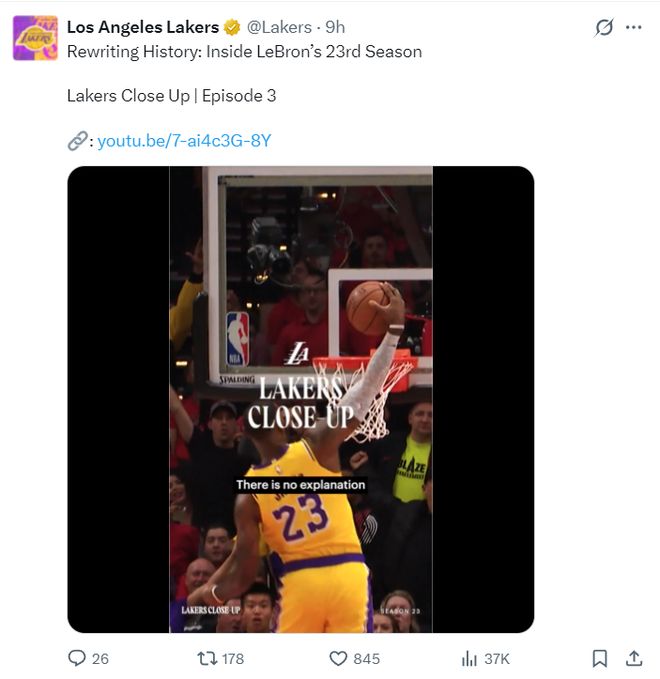Click the reply speech bubble icon
This screenshot has width=660, height=679.
pos(77,658)
